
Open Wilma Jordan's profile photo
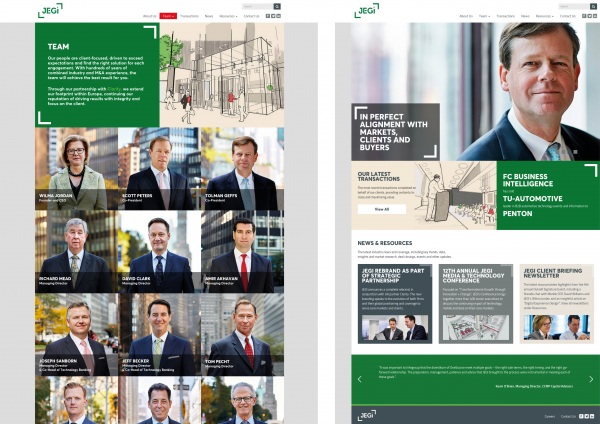77,168
